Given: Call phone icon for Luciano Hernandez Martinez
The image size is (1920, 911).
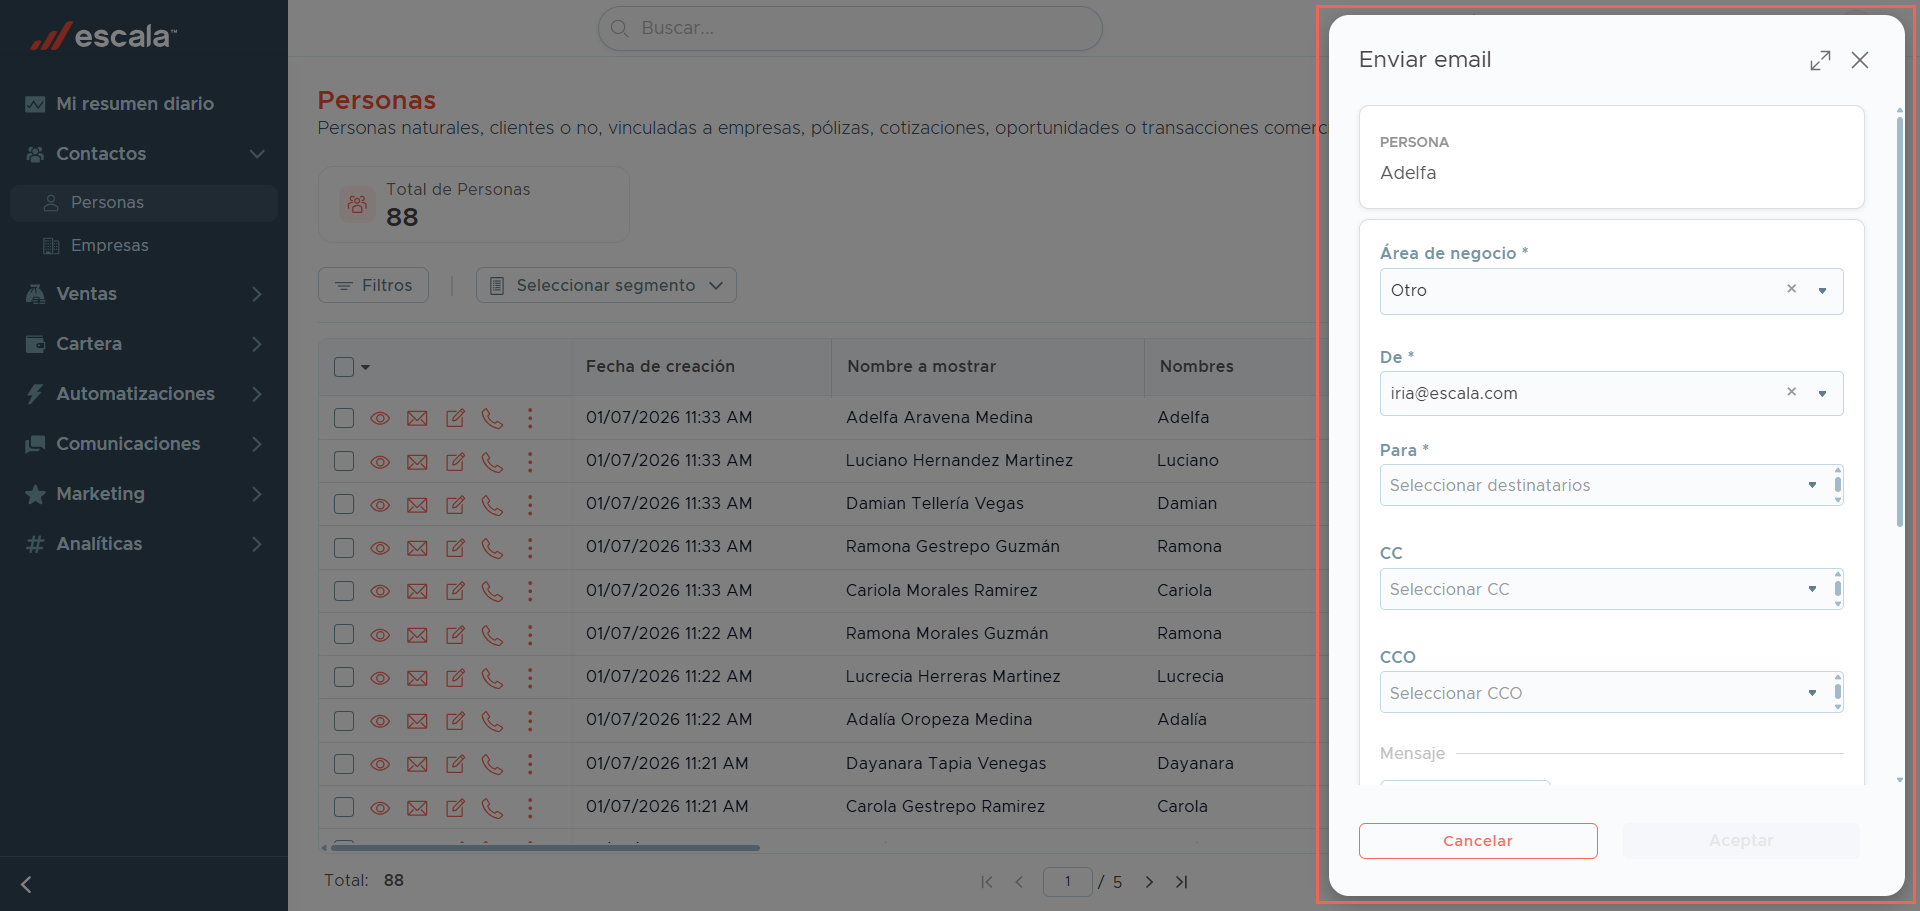Looking at the screenshot, I should 492,461.
